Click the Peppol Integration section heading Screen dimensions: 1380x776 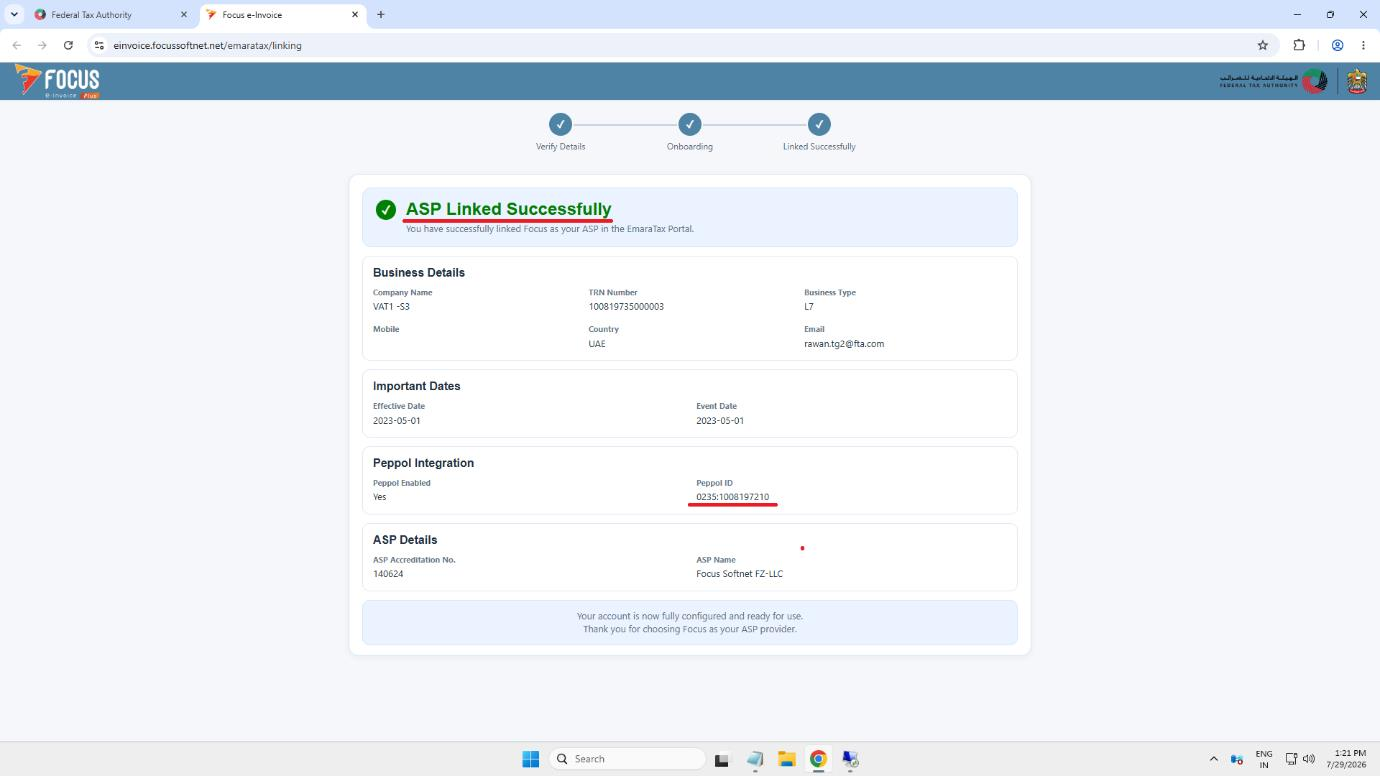[423, 463]
